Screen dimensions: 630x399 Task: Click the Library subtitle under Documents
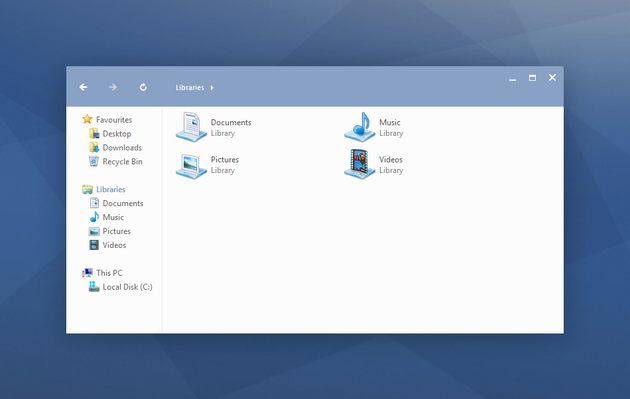(x=223, y=133)
